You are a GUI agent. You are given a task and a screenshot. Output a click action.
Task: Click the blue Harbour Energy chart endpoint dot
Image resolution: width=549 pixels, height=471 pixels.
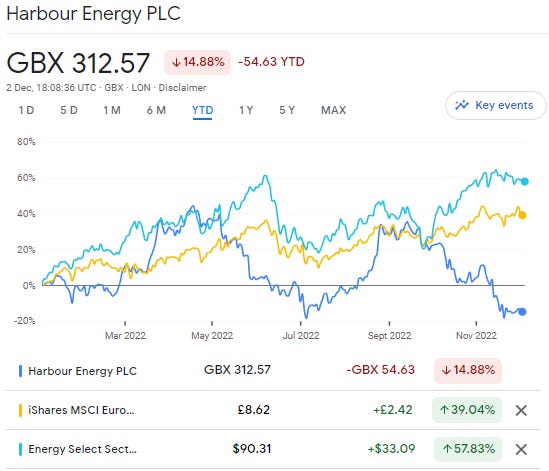(522, 312)
